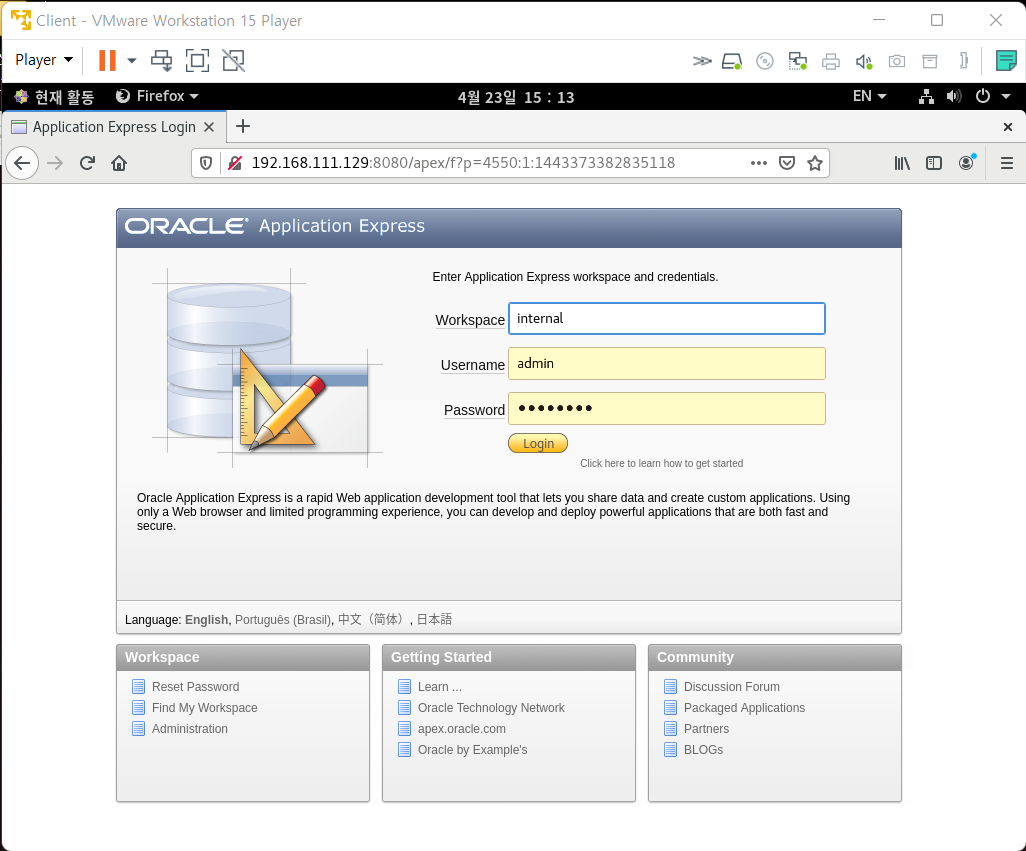Close the Firefox window with the X
1026x851 pixels.
(x=1008, y=127)
